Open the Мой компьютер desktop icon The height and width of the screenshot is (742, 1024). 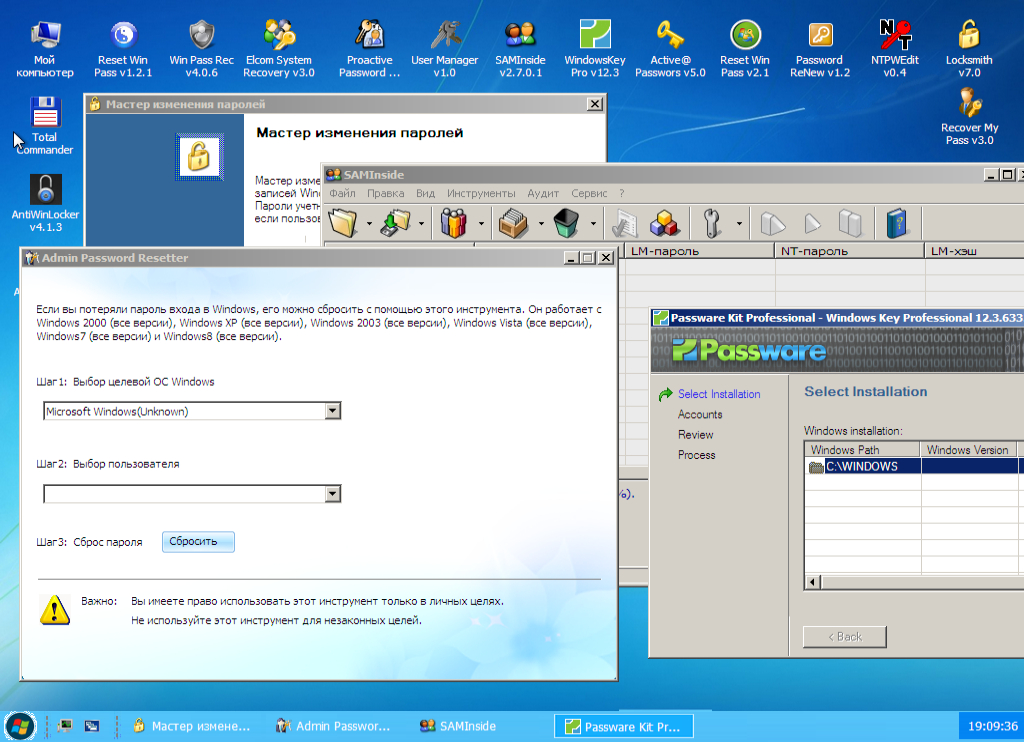tap(45, 49)
